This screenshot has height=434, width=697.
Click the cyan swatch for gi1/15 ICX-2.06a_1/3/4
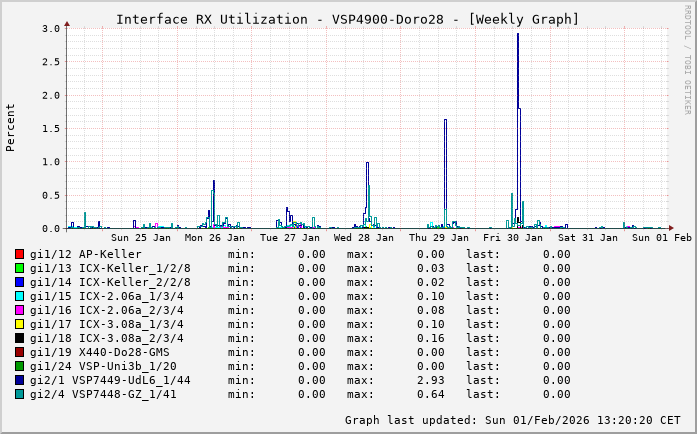point(20,296)
